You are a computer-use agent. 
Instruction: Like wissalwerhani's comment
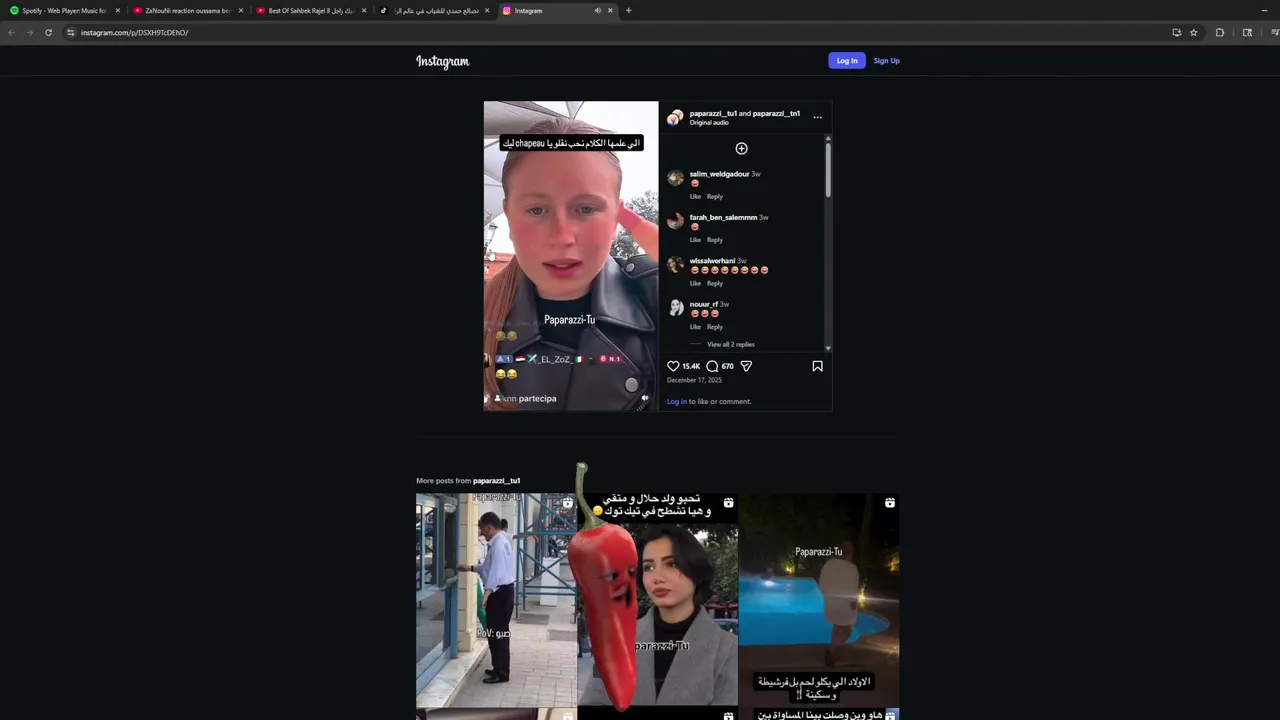[x=695, y=283]
